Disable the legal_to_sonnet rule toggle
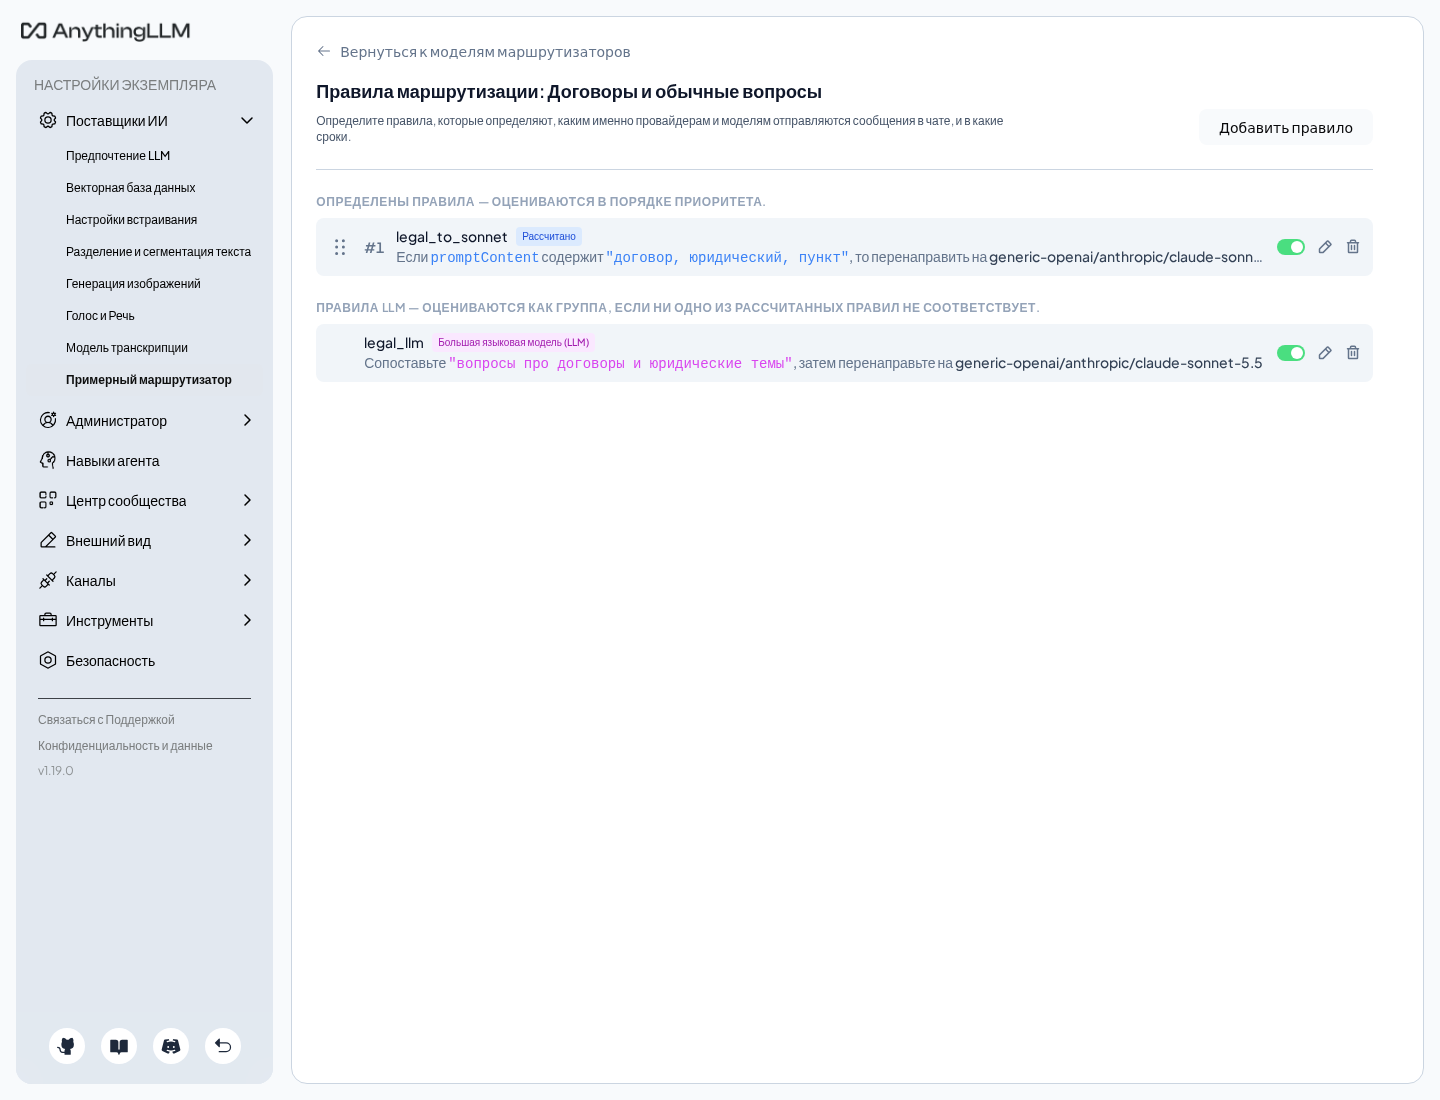This screenshot has width=1440, height=1100. 1291,247
